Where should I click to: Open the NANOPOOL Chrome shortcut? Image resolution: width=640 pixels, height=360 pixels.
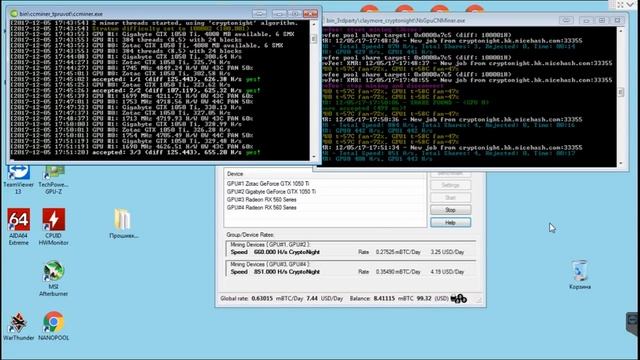pyautogui.click(x=53, y=326)
